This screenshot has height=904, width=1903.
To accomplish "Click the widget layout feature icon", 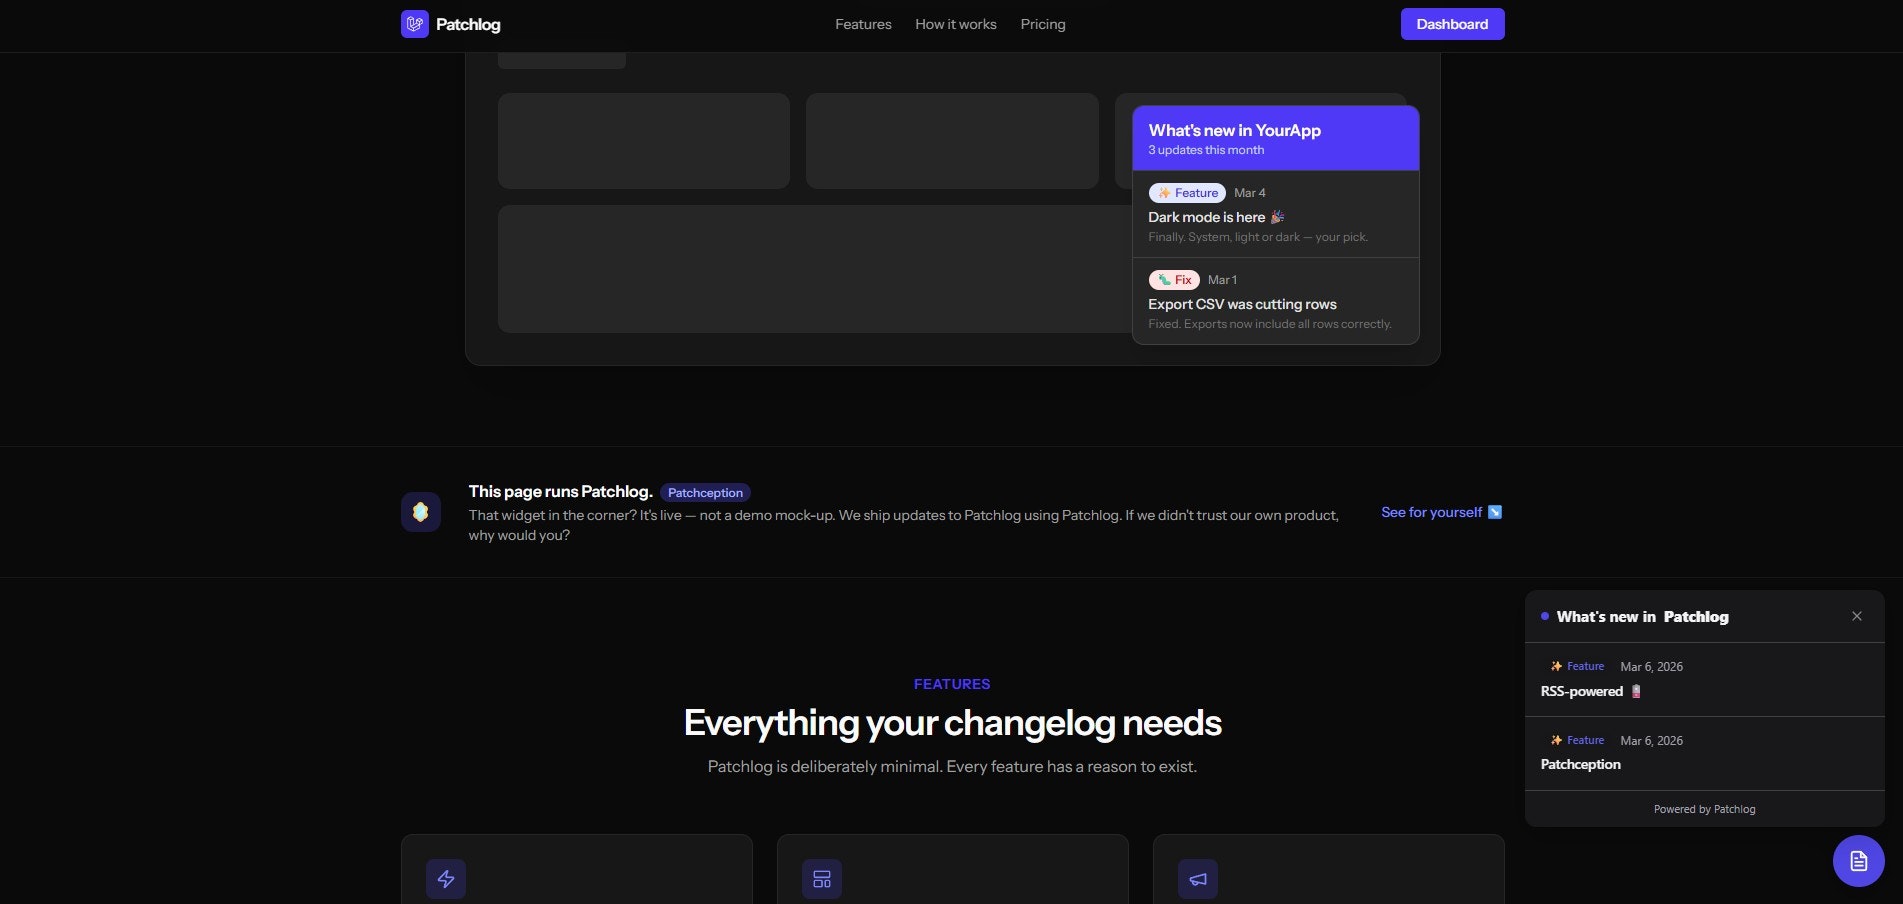I will (821, 878).
